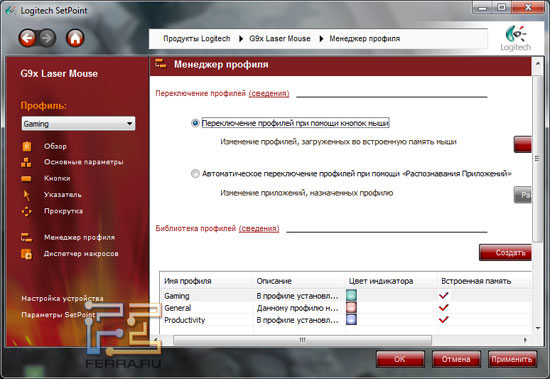The image size is (550, 379).
Task: Click the blue Productivity indicator color swatch
Action: click(351, 319)
